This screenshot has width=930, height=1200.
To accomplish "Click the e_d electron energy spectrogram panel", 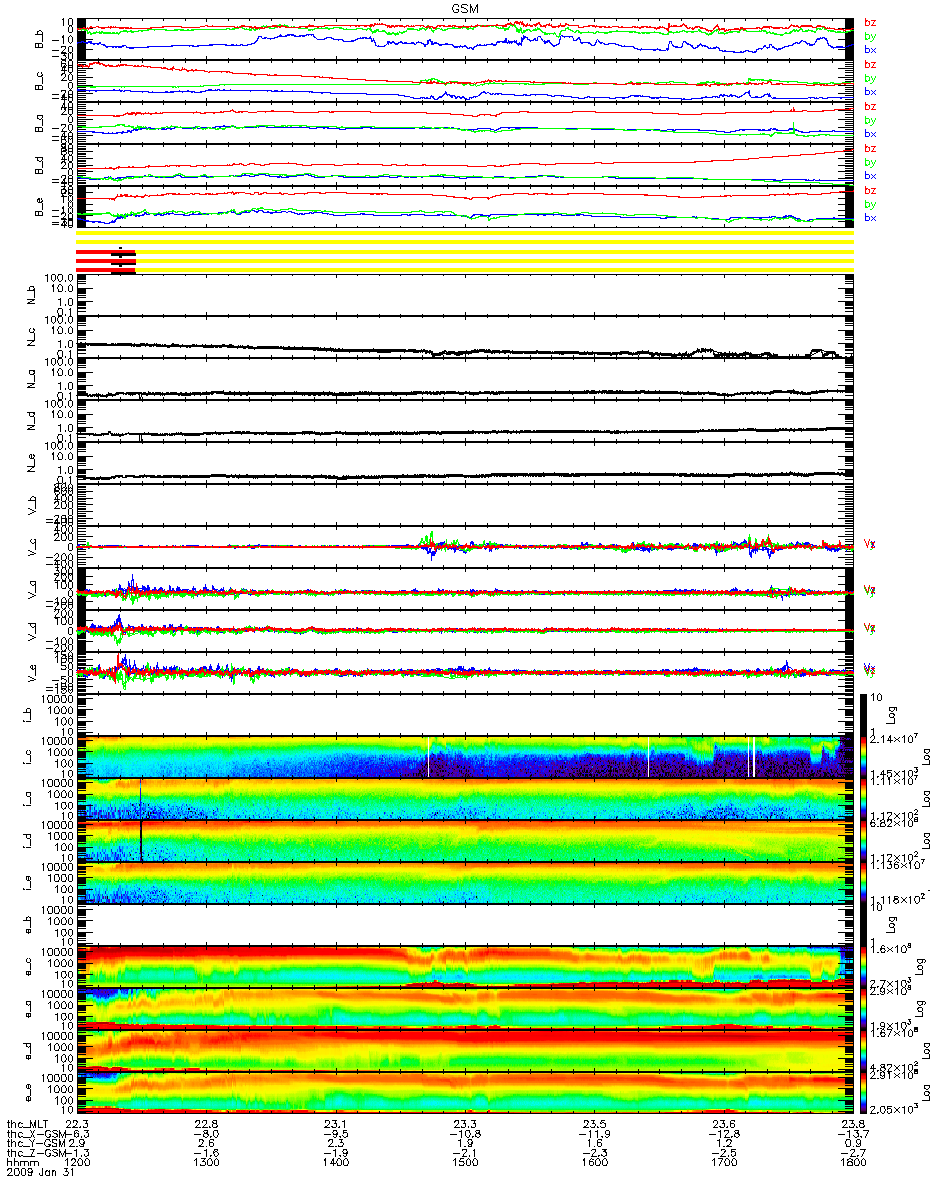I will (x=465, y=1050).
